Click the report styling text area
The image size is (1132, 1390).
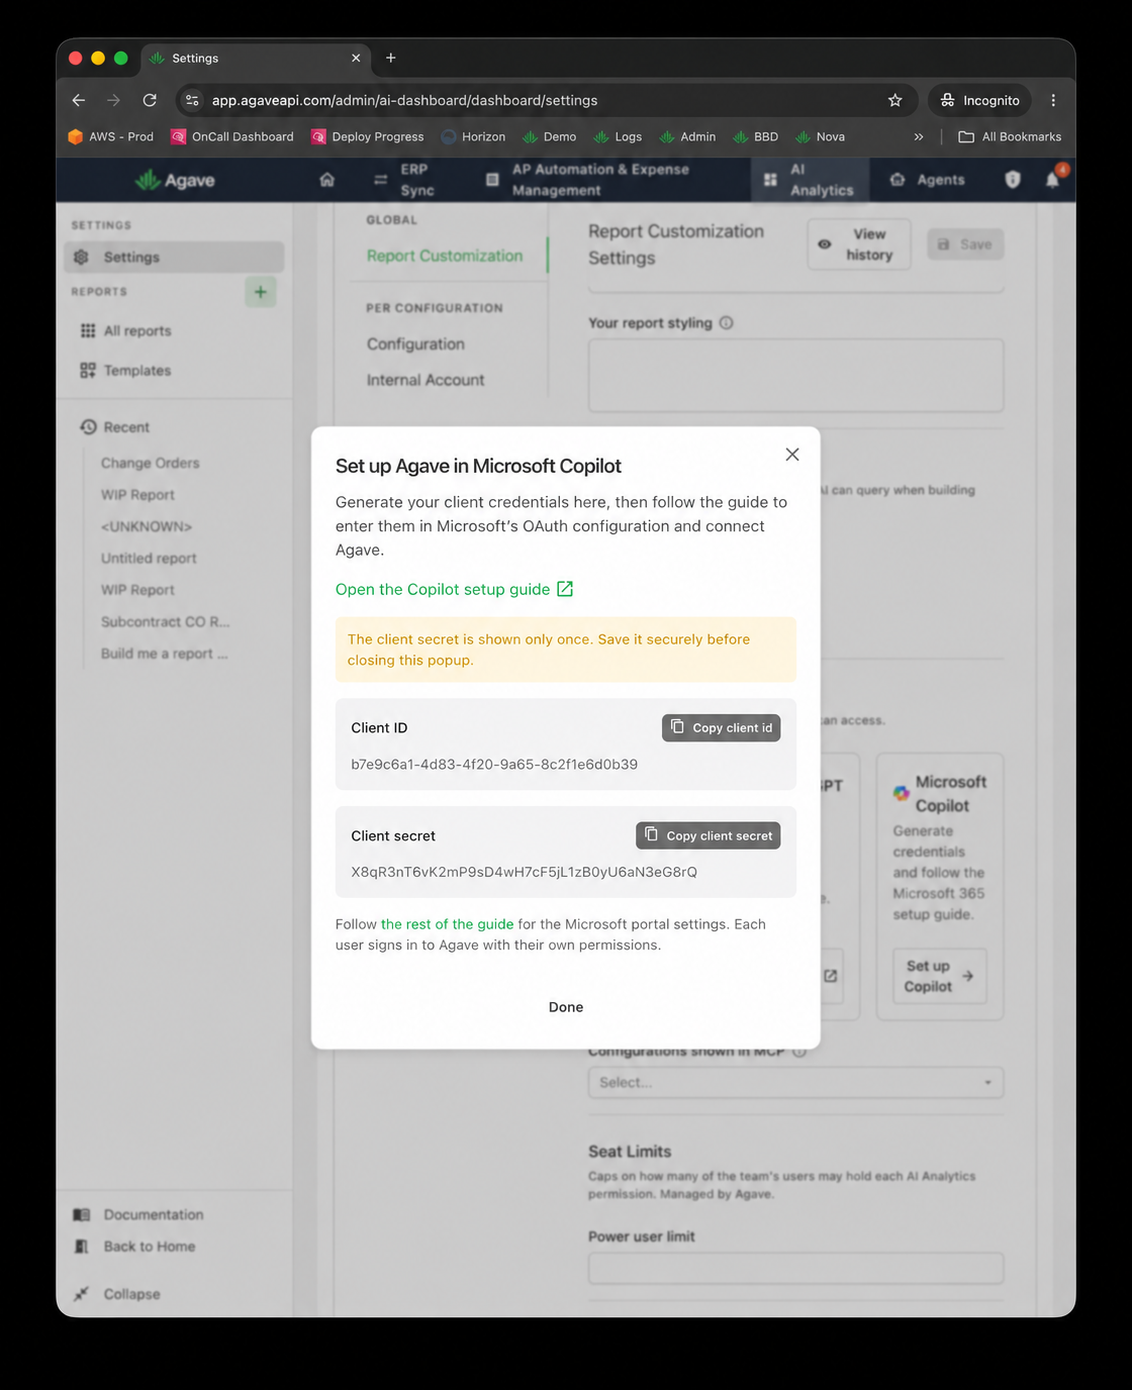[x=796, y=375]
